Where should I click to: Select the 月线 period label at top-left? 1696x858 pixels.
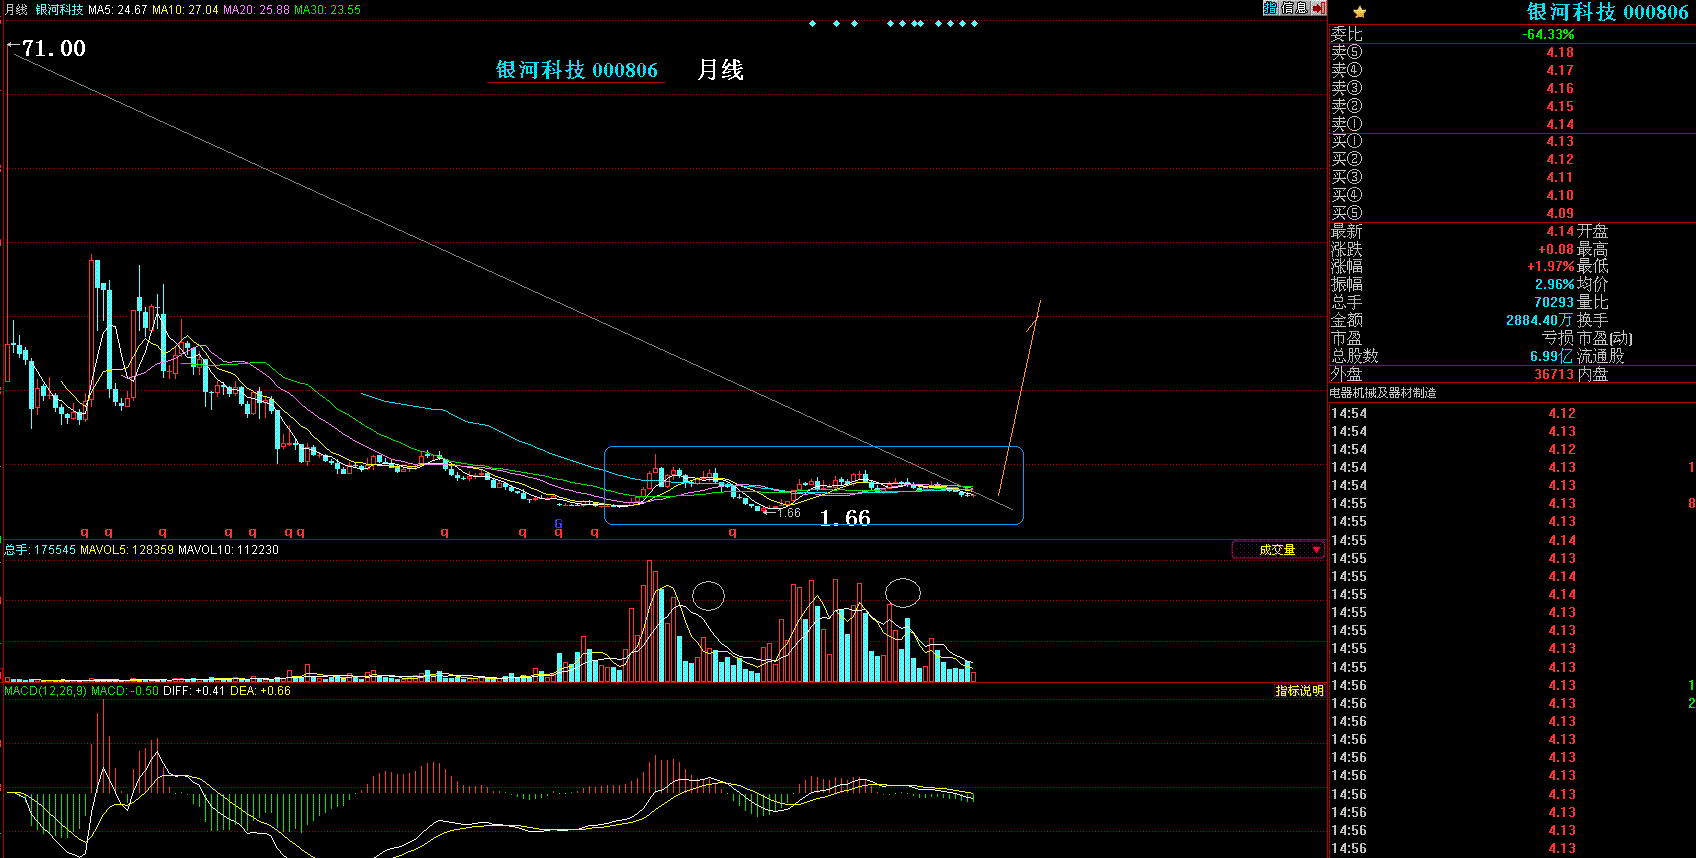pyautogui.click(x=16, y=9)
